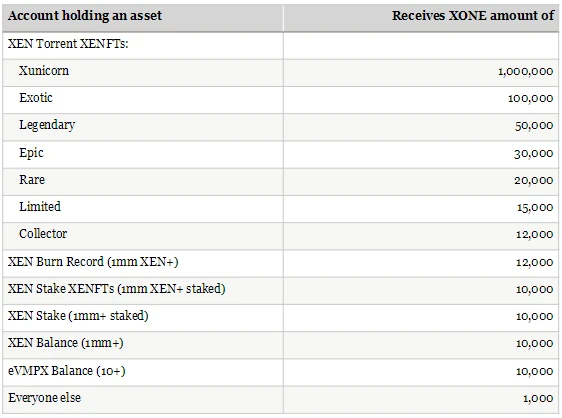
Task: Click the 'Account holding an asset' column header
Action: tap(85, 16)
